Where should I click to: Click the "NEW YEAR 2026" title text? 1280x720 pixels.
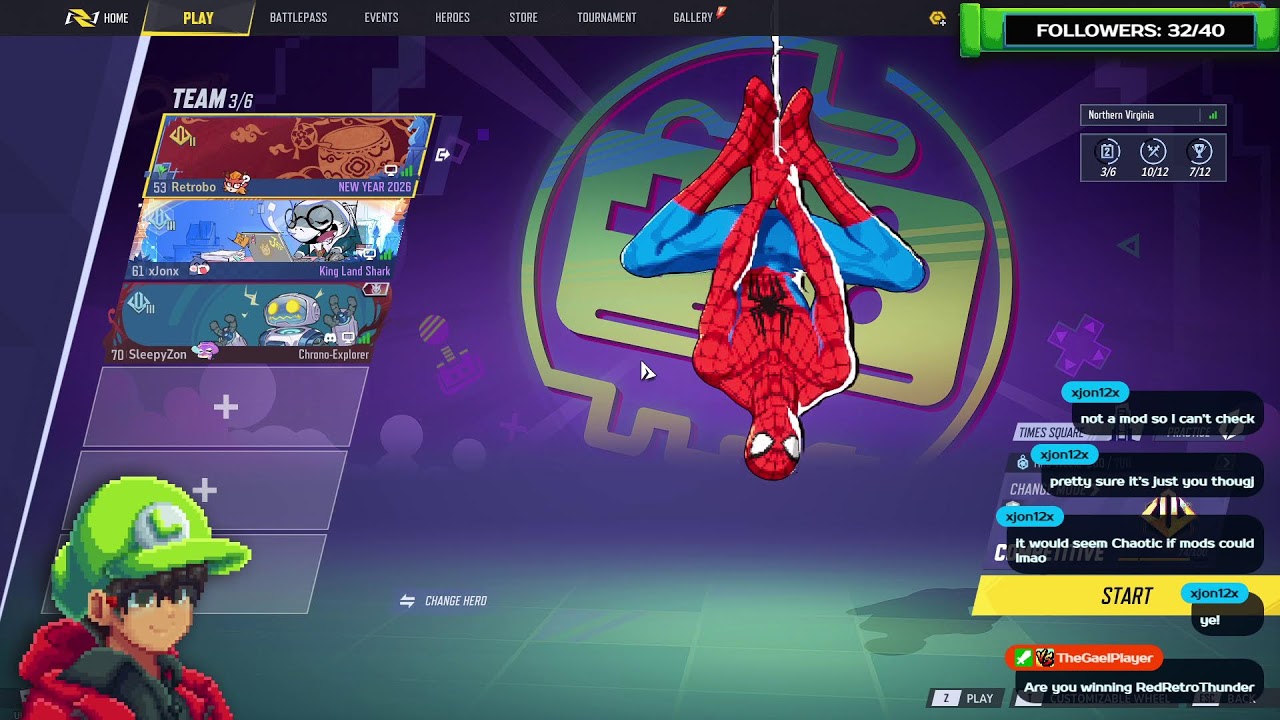pos(375,187)
